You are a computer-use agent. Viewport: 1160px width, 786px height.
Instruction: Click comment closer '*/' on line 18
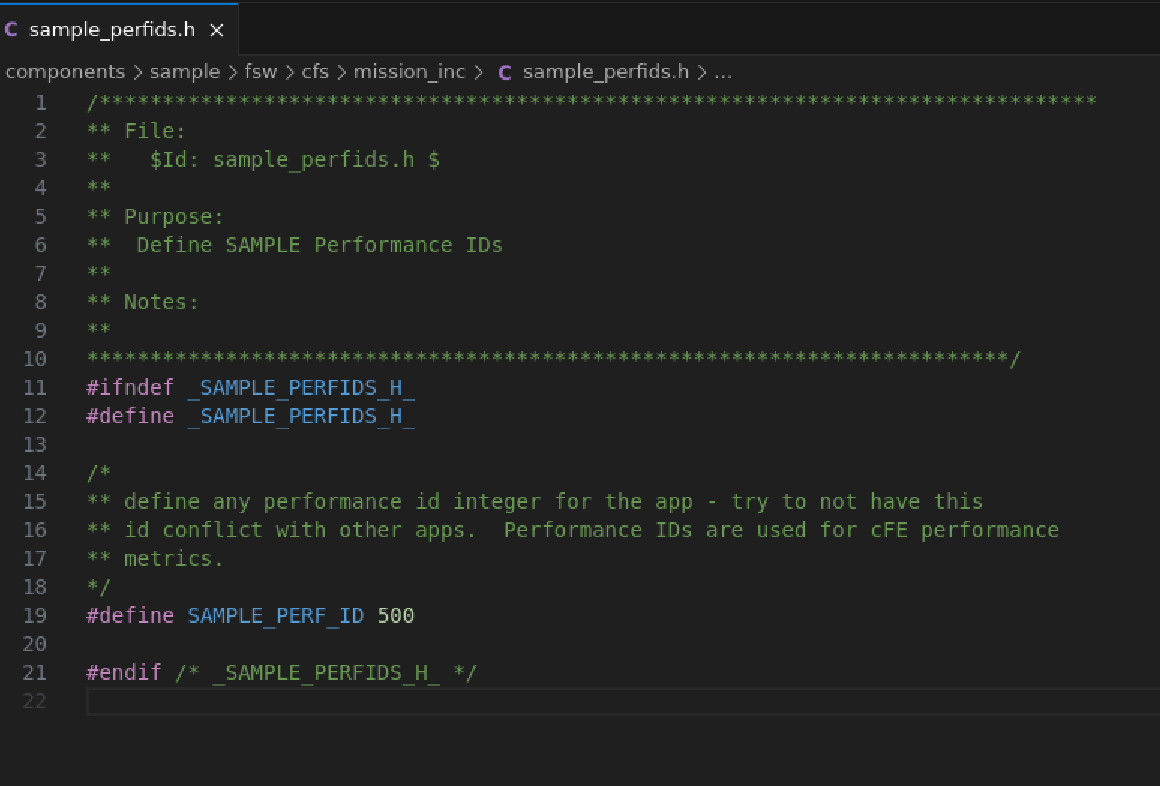pos(98,587)
